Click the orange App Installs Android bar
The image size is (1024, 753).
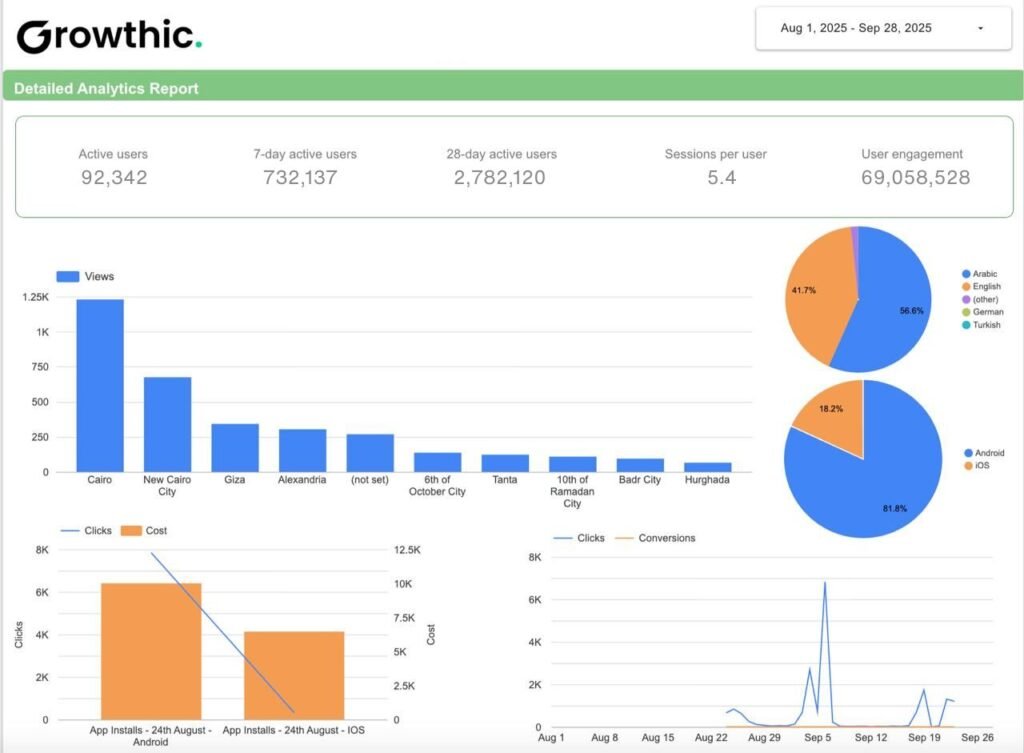pos(152,650)
